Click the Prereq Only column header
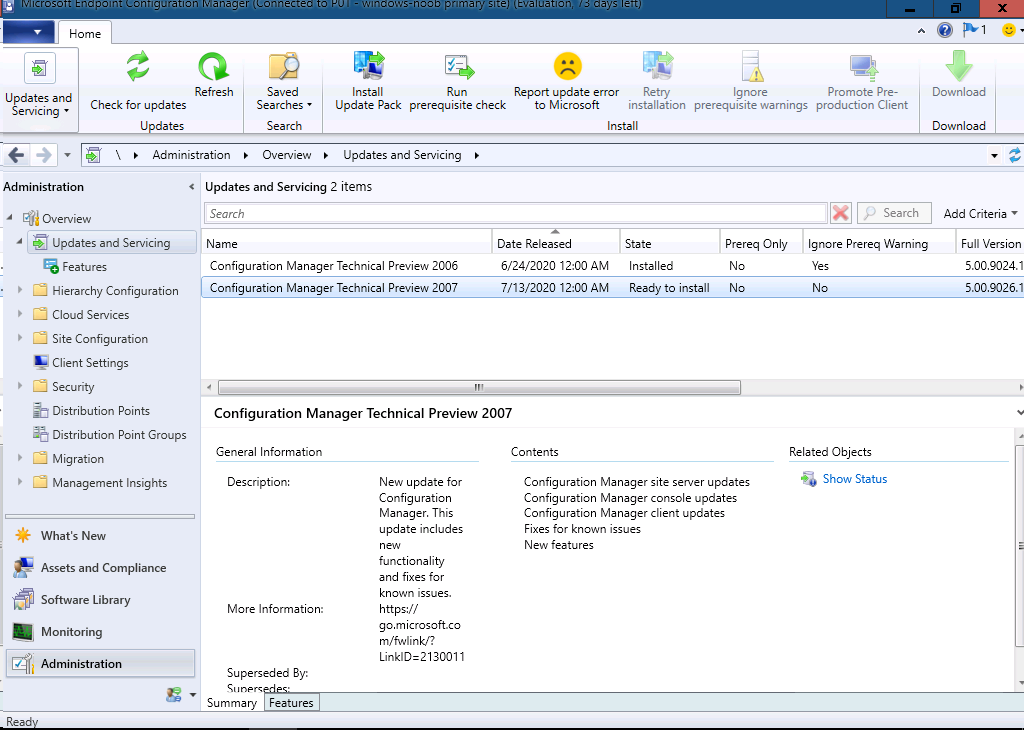Viewport: 1024px width, 730px height. point(761,243)
